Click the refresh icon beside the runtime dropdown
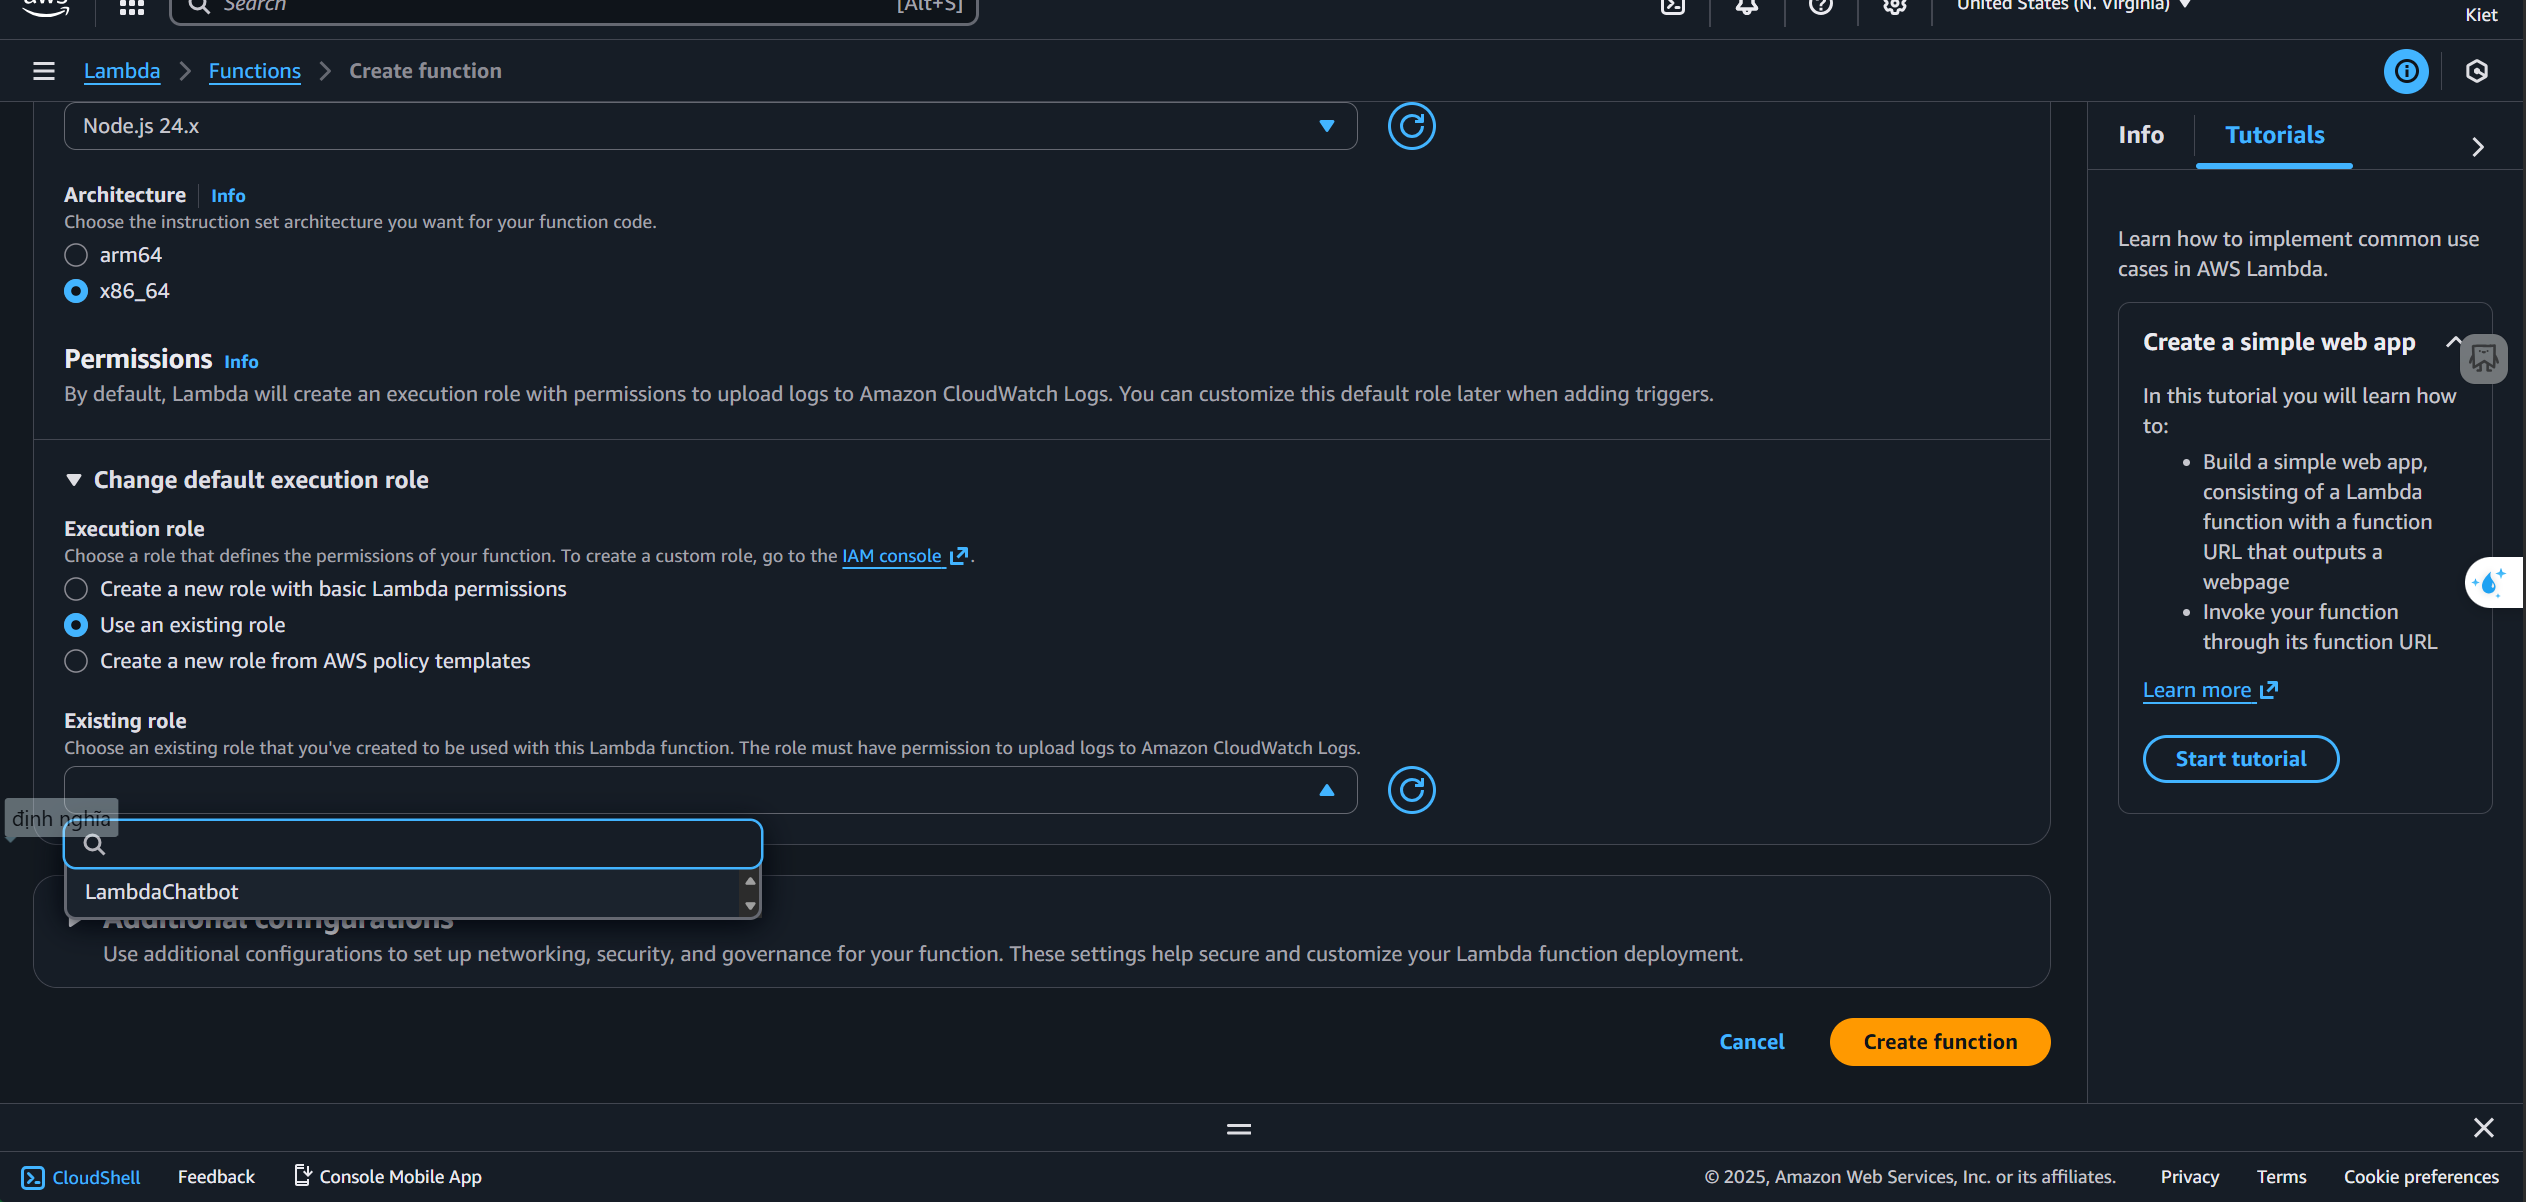 point(1411,126)
